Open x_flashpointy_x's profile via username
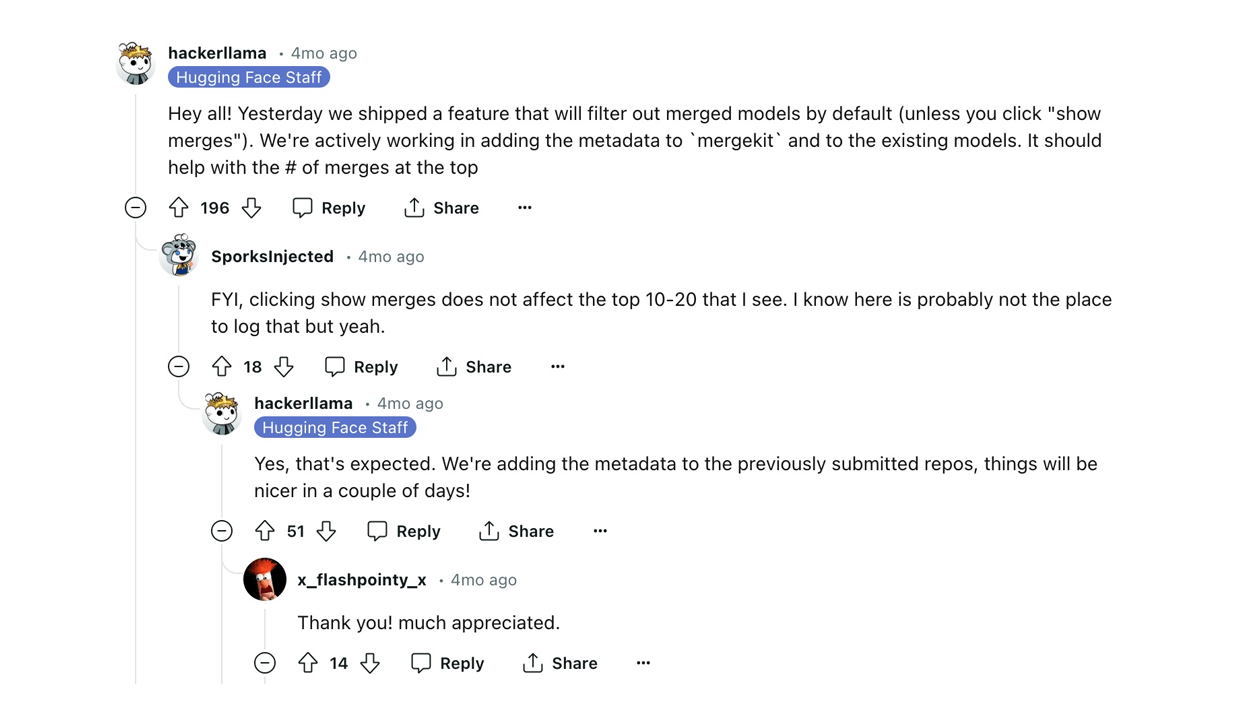Viewport: 1233px width, 706px height. pyautogui.click(x=362, y=580)
